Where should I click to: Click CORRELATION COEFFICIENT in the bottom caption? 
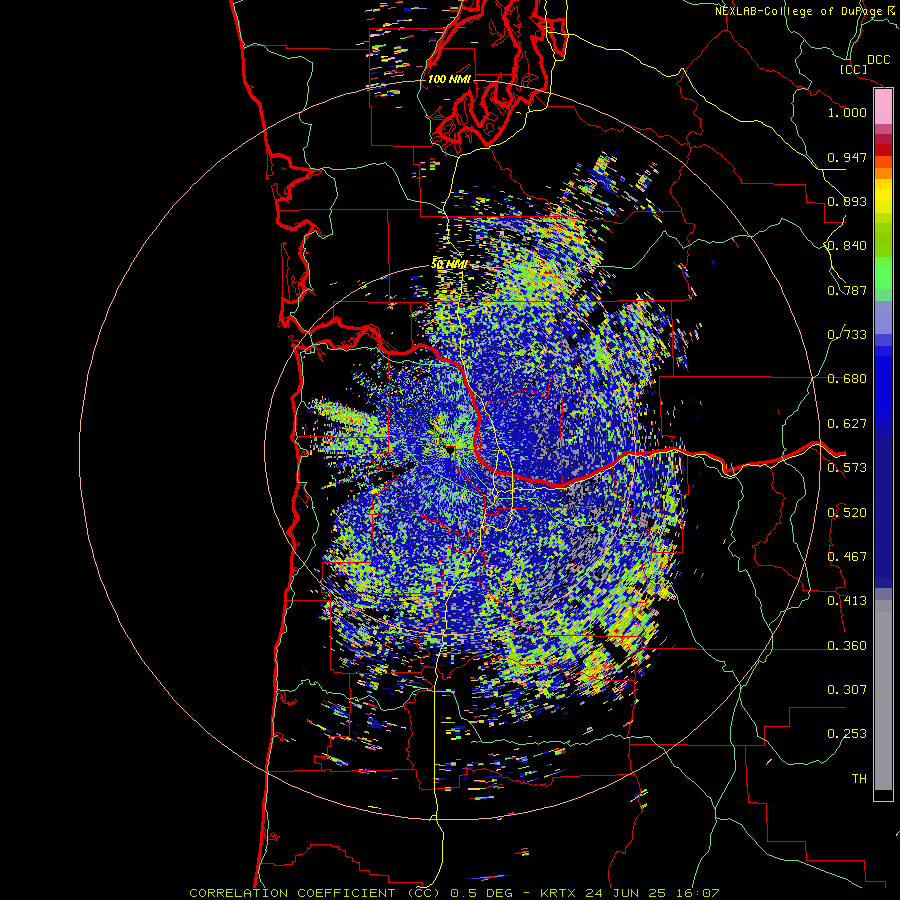click(292, 893)
